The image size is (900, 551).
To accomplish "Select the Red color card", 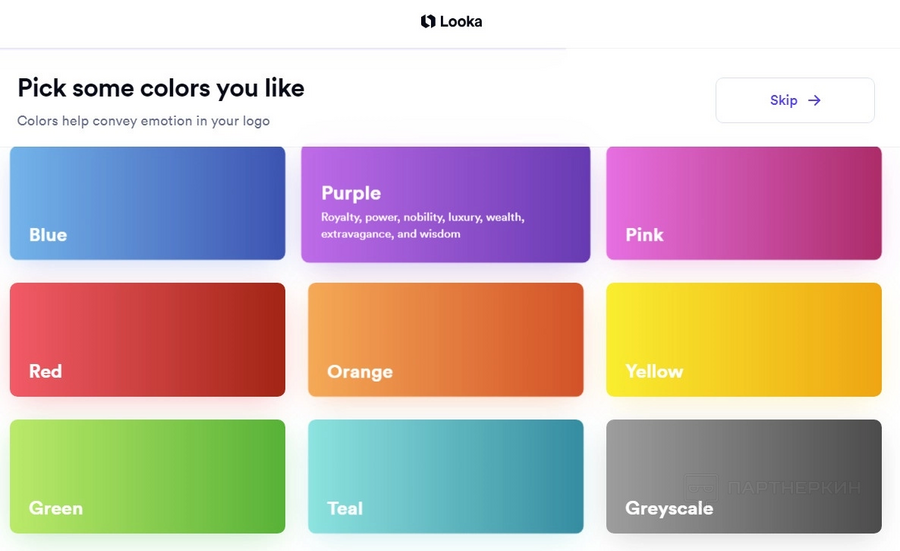I will (x=148, y=339).
